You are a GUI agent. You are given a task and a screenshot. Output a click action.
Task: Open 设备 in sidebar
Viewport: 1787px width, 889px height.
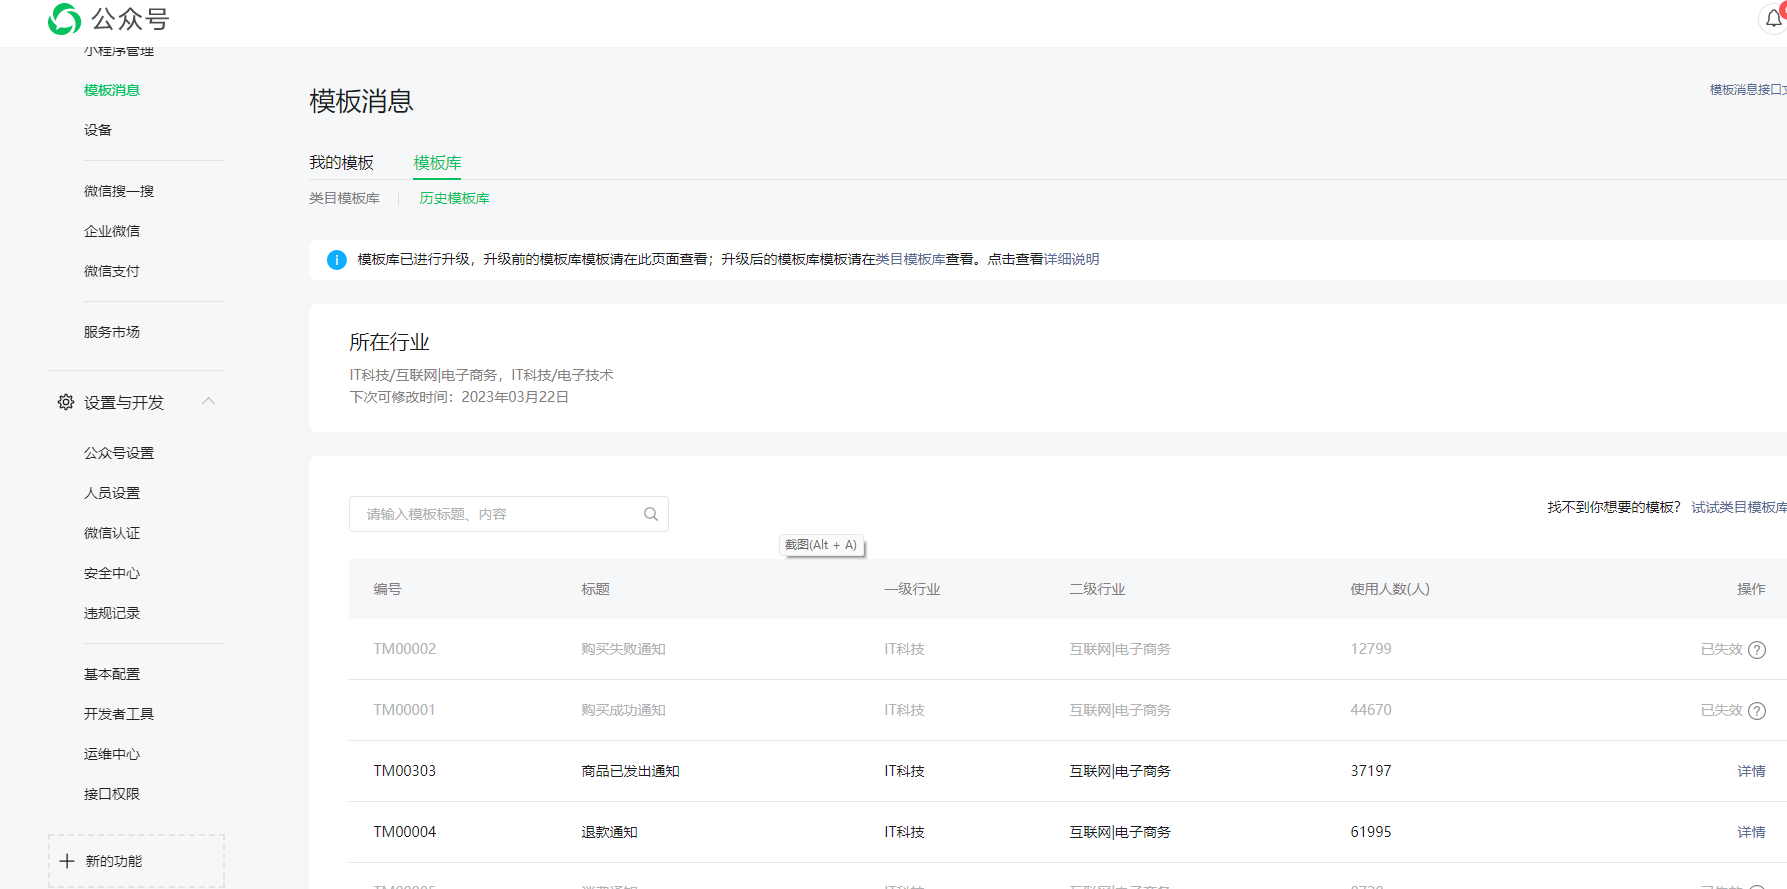(x=98, y=130)
